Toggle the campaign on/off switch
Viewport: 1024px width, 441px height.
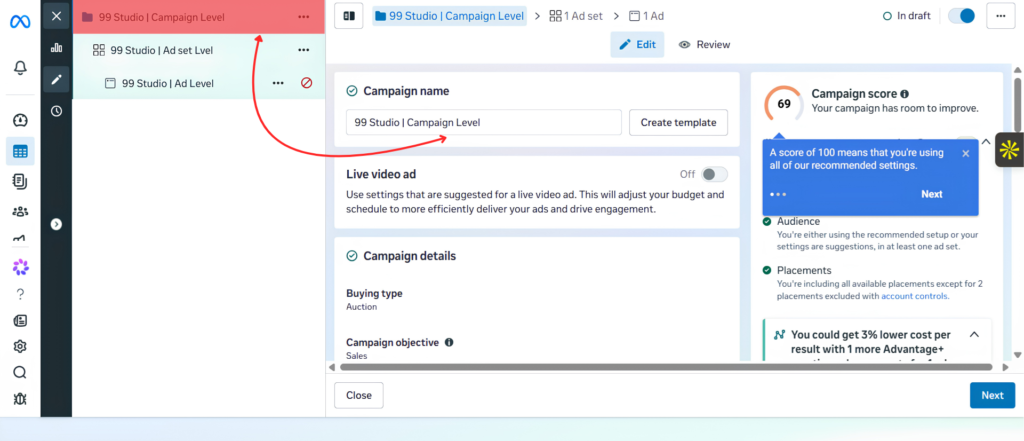tap(961, 16)
